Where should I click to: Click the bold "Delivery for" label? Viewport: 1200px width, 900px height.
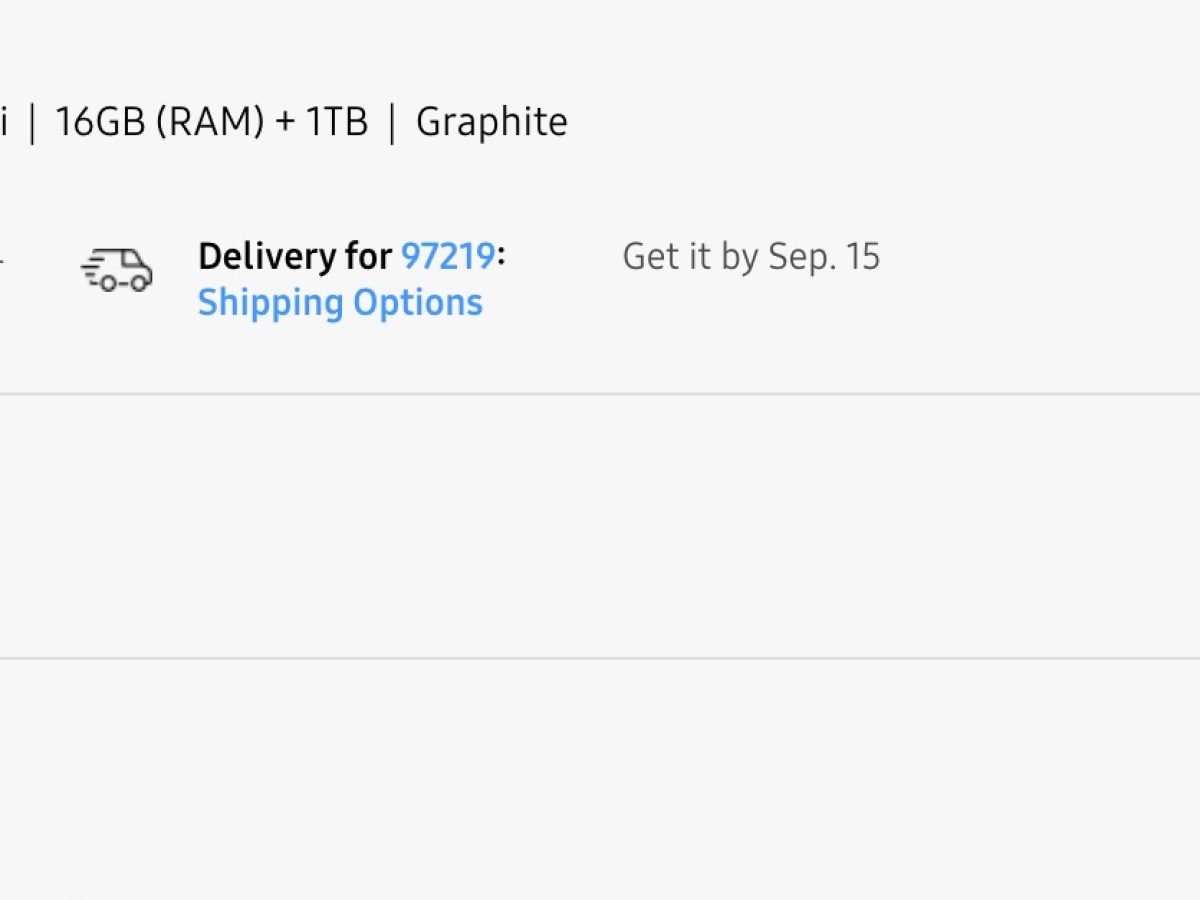click(295, 257)
